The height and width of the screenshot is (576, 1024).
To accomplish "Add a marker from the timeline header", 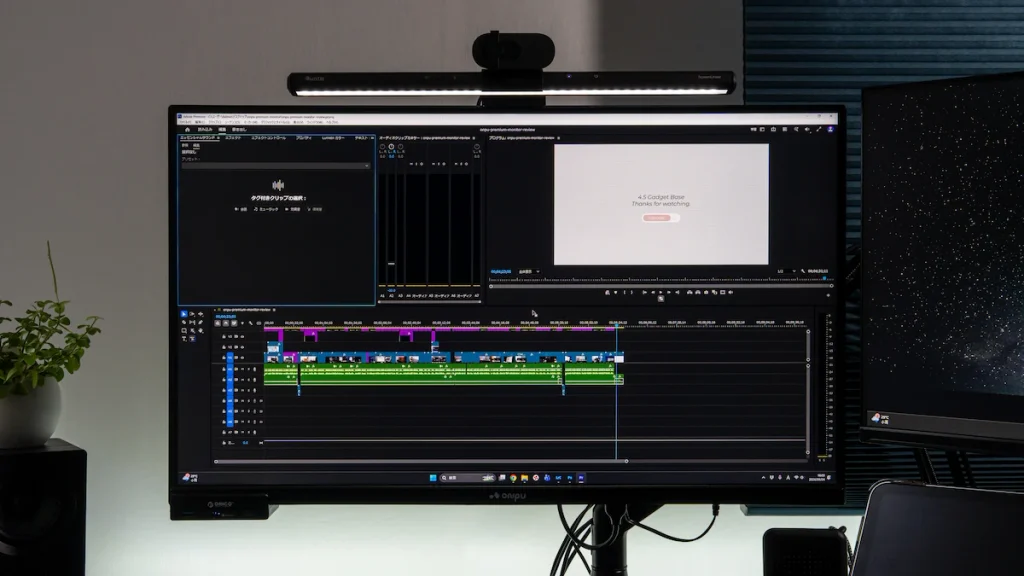I will [x=242, y=323].
